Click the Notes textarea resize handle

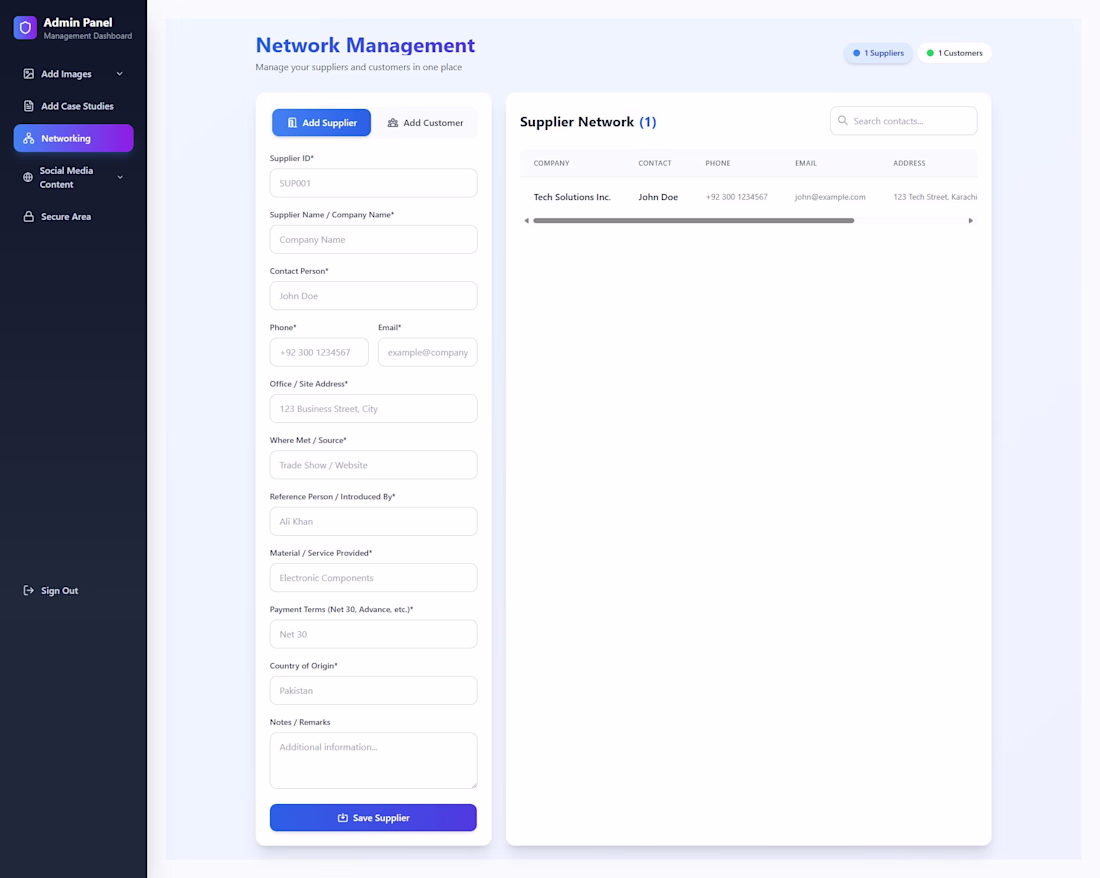click(474, 785)
